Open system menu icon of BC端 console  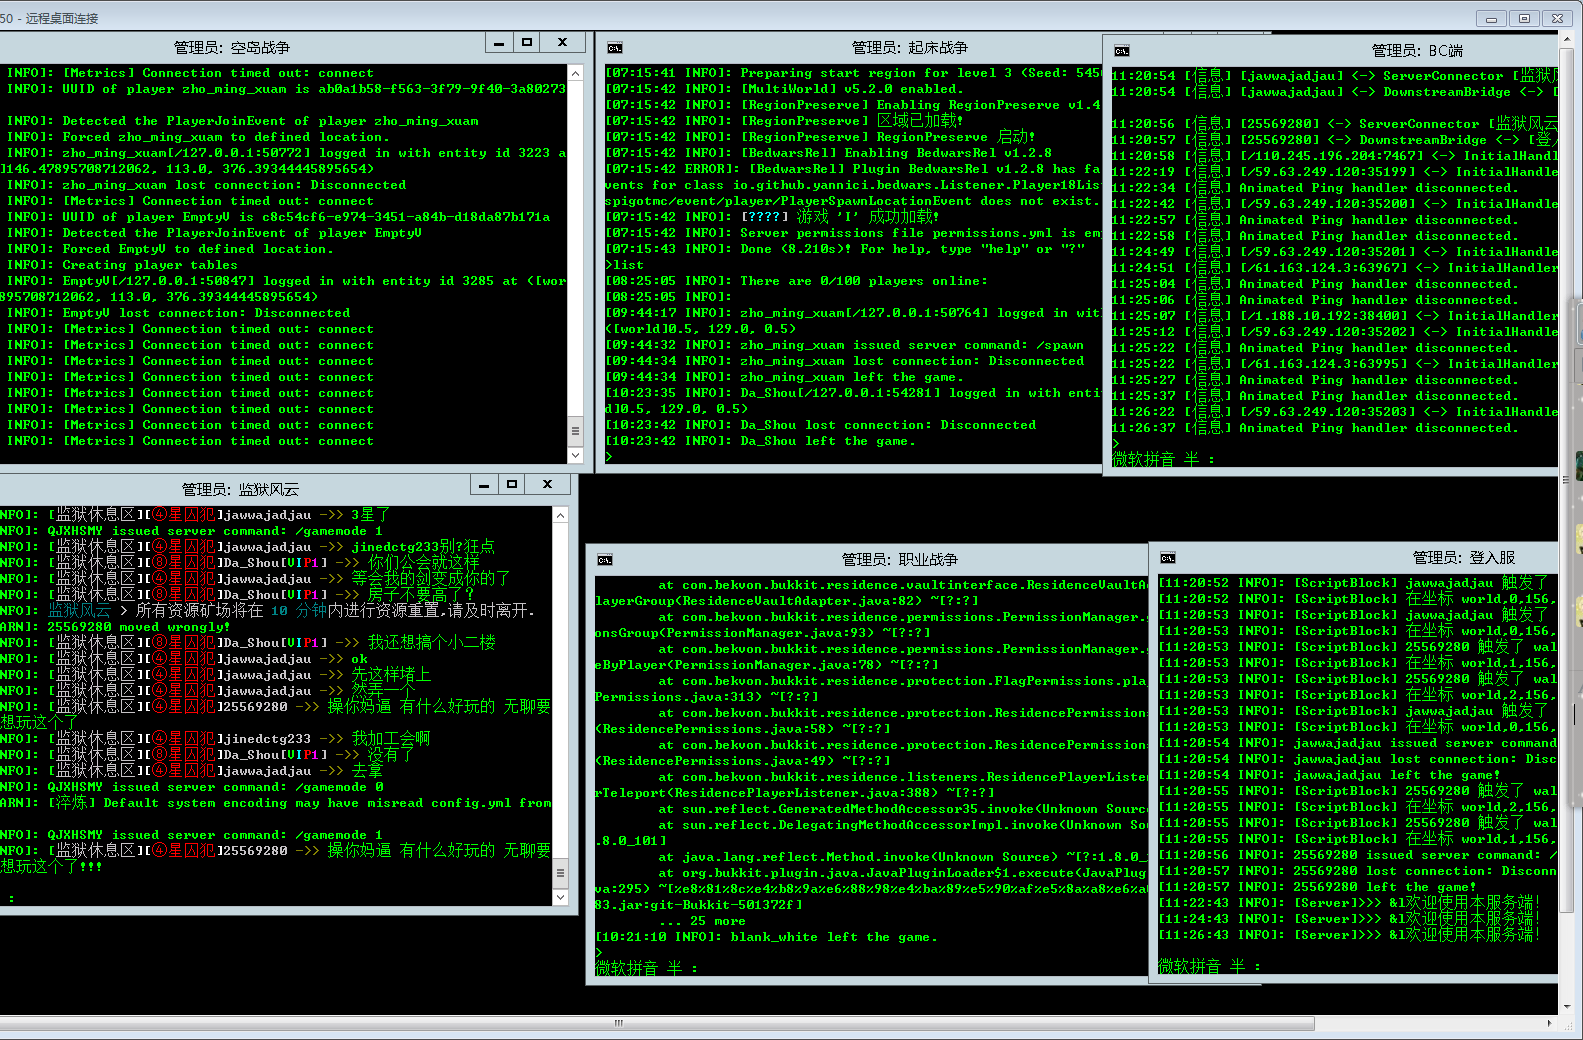1122,51
